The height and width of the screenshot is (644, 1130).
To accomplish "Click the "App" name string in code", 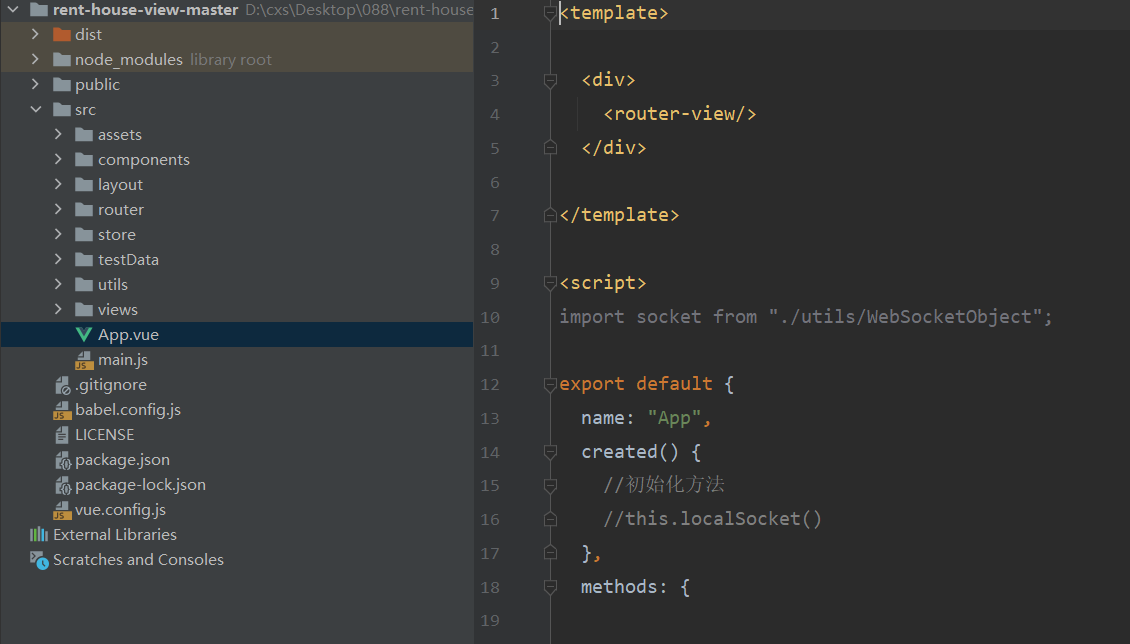I will coord(675,418).
